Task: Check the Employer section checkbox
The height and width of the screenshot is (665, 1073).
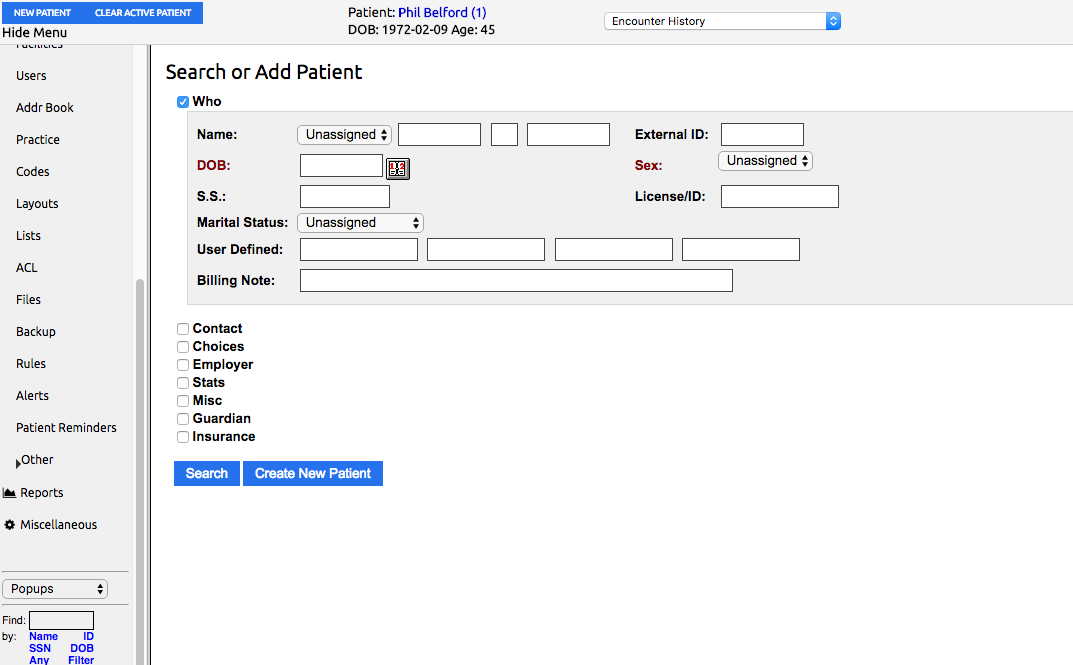Action: coord(183,365)
